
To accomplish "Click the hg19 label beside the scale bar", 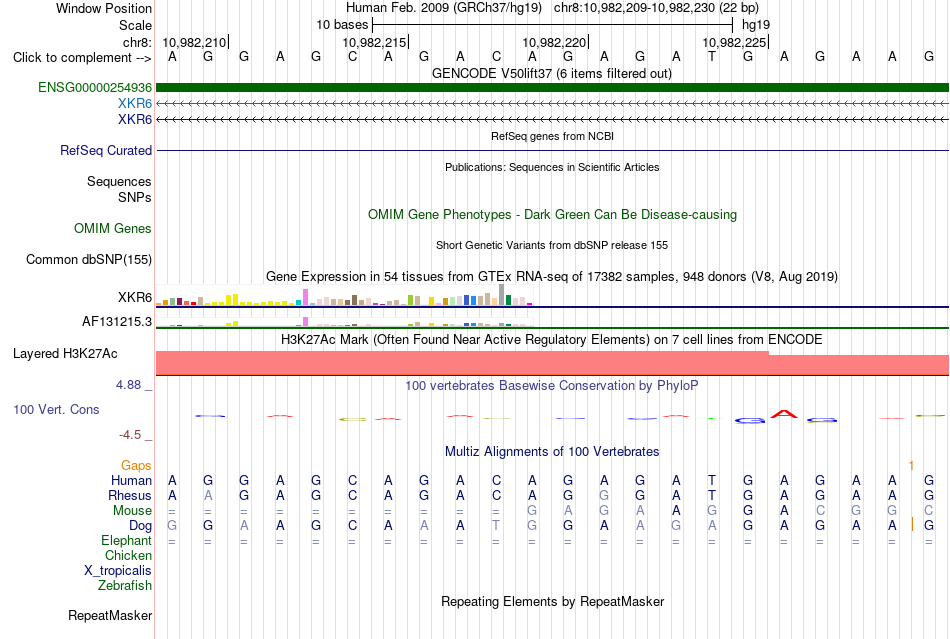I will pos(756,25).
